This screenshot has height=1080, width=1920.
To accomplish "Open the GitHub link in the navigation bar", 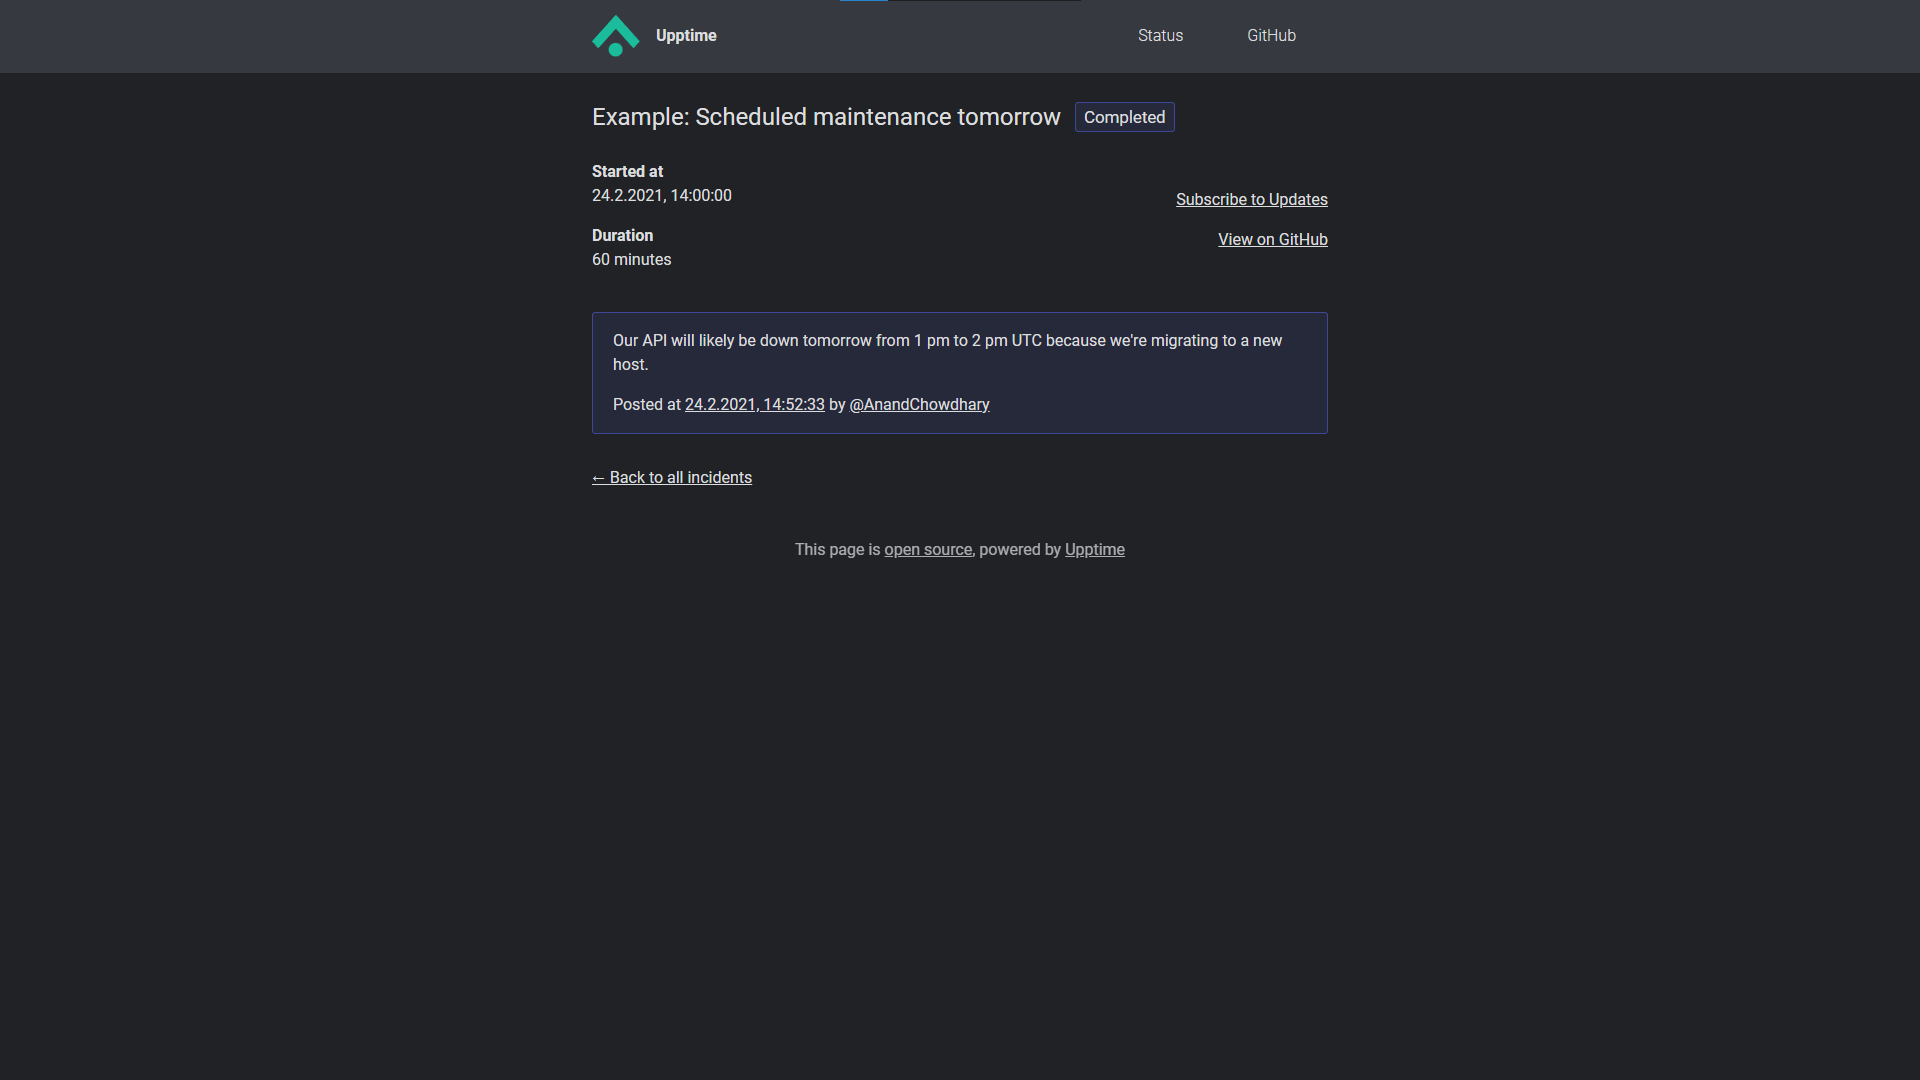I will click(x=1271, y=35).
